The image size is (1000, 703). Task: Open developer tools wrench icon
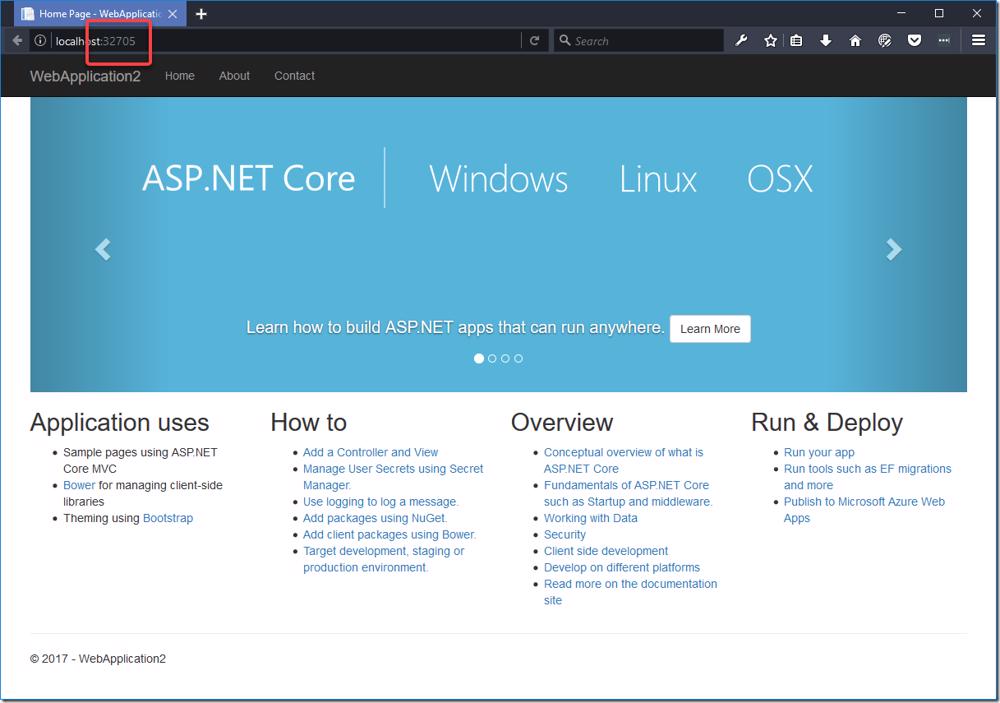click(741, 41)
